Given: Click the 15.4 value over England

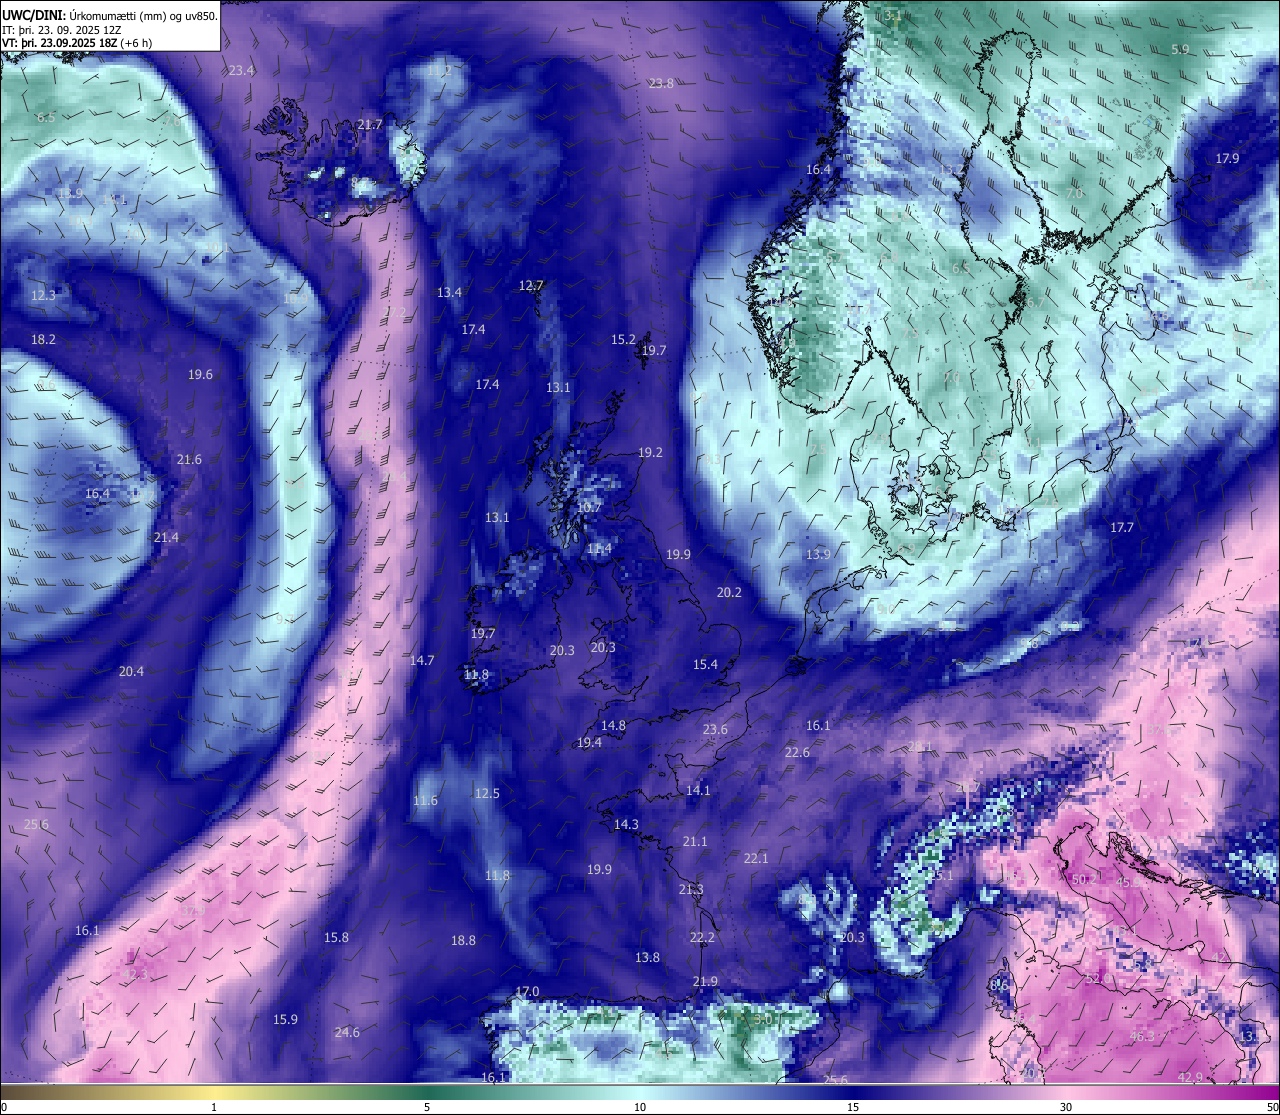Looking at the screenshot, I should click(x=705, y=664).
